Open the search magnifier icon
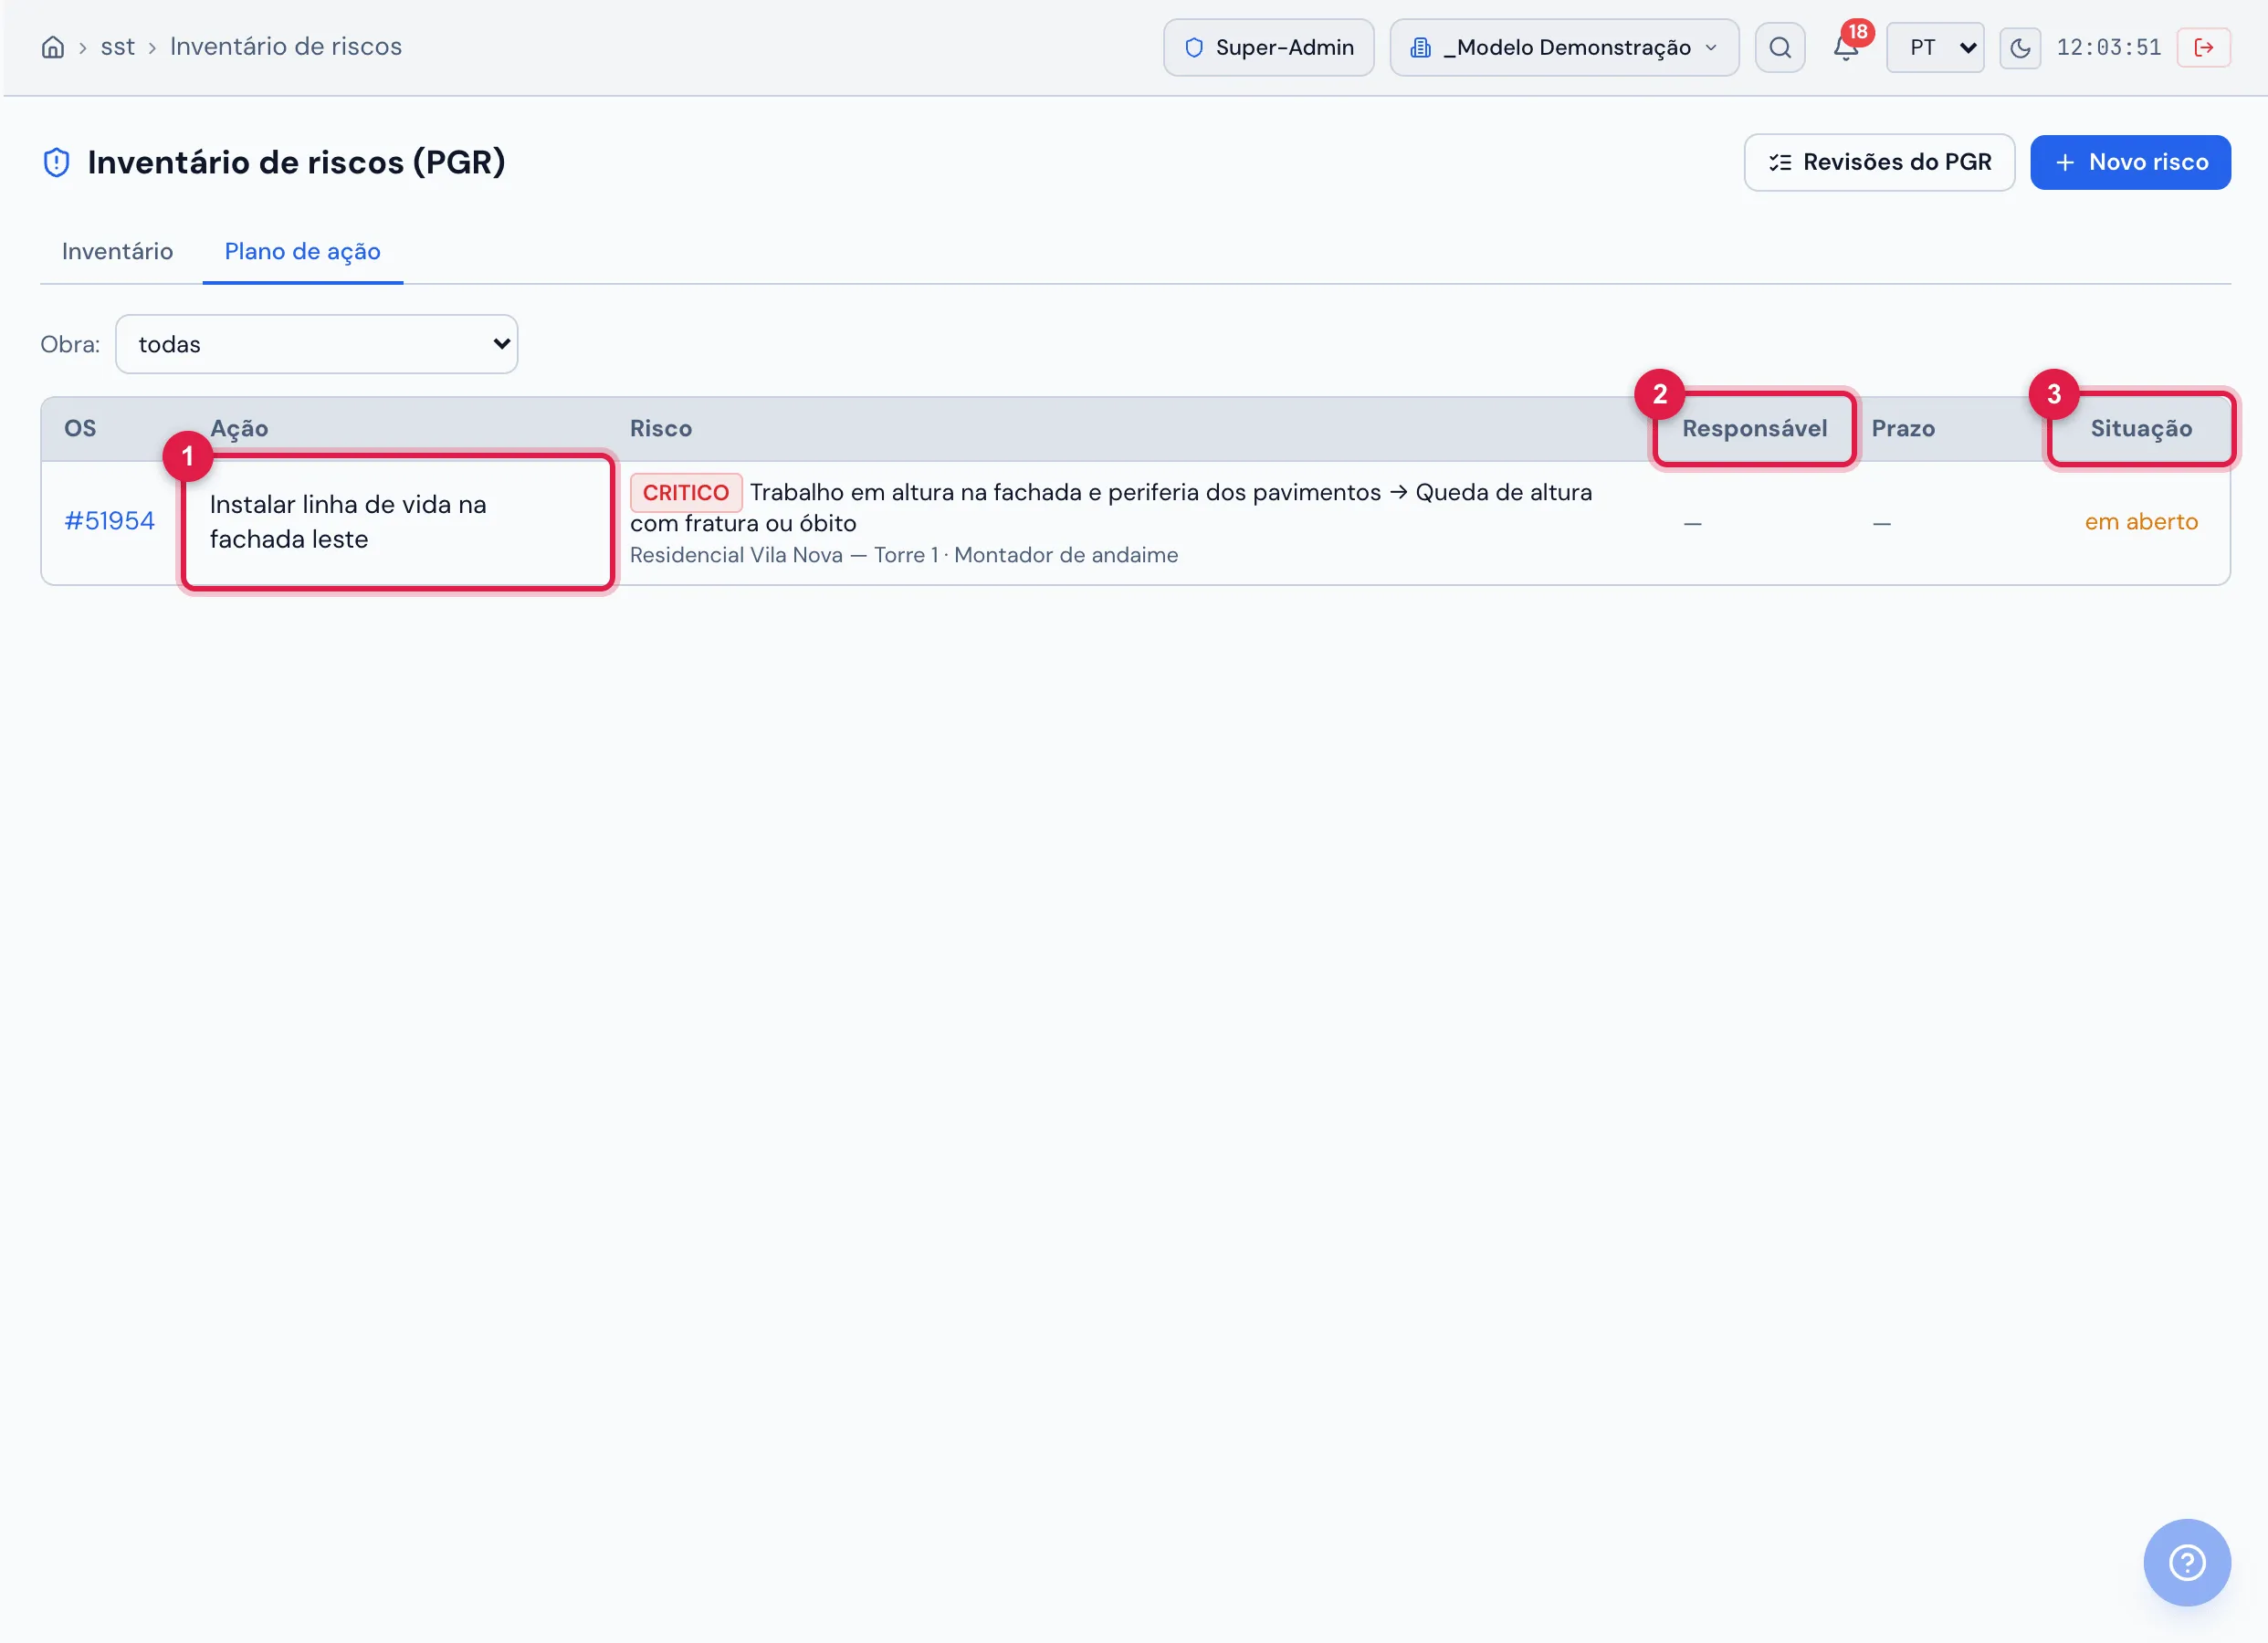Screen dimensions: 2268x1643 (x=1780, y=47)
